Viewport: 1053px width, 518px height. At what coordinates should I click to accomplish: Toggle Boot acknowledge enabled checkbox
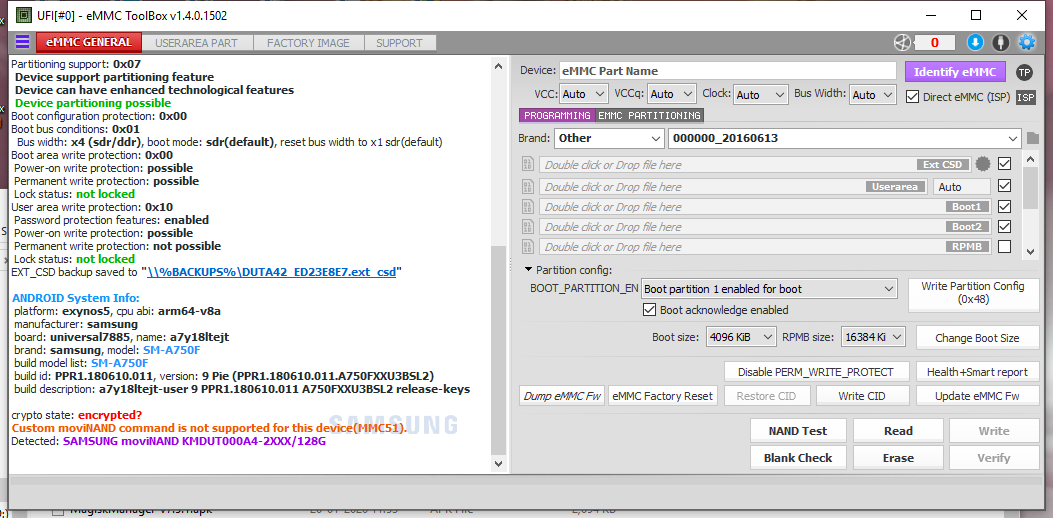[x=649, y=310]
